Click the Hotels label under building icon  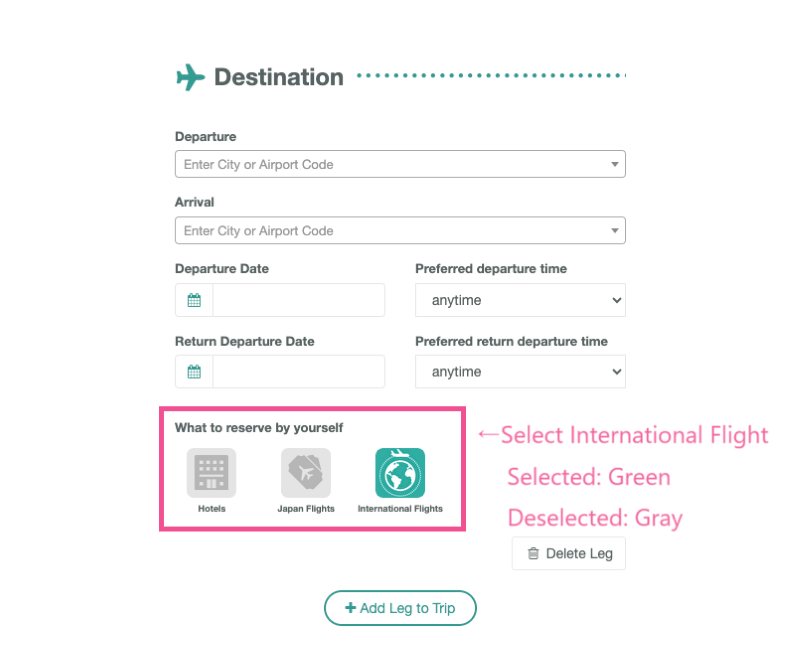[x=212, y=509]
